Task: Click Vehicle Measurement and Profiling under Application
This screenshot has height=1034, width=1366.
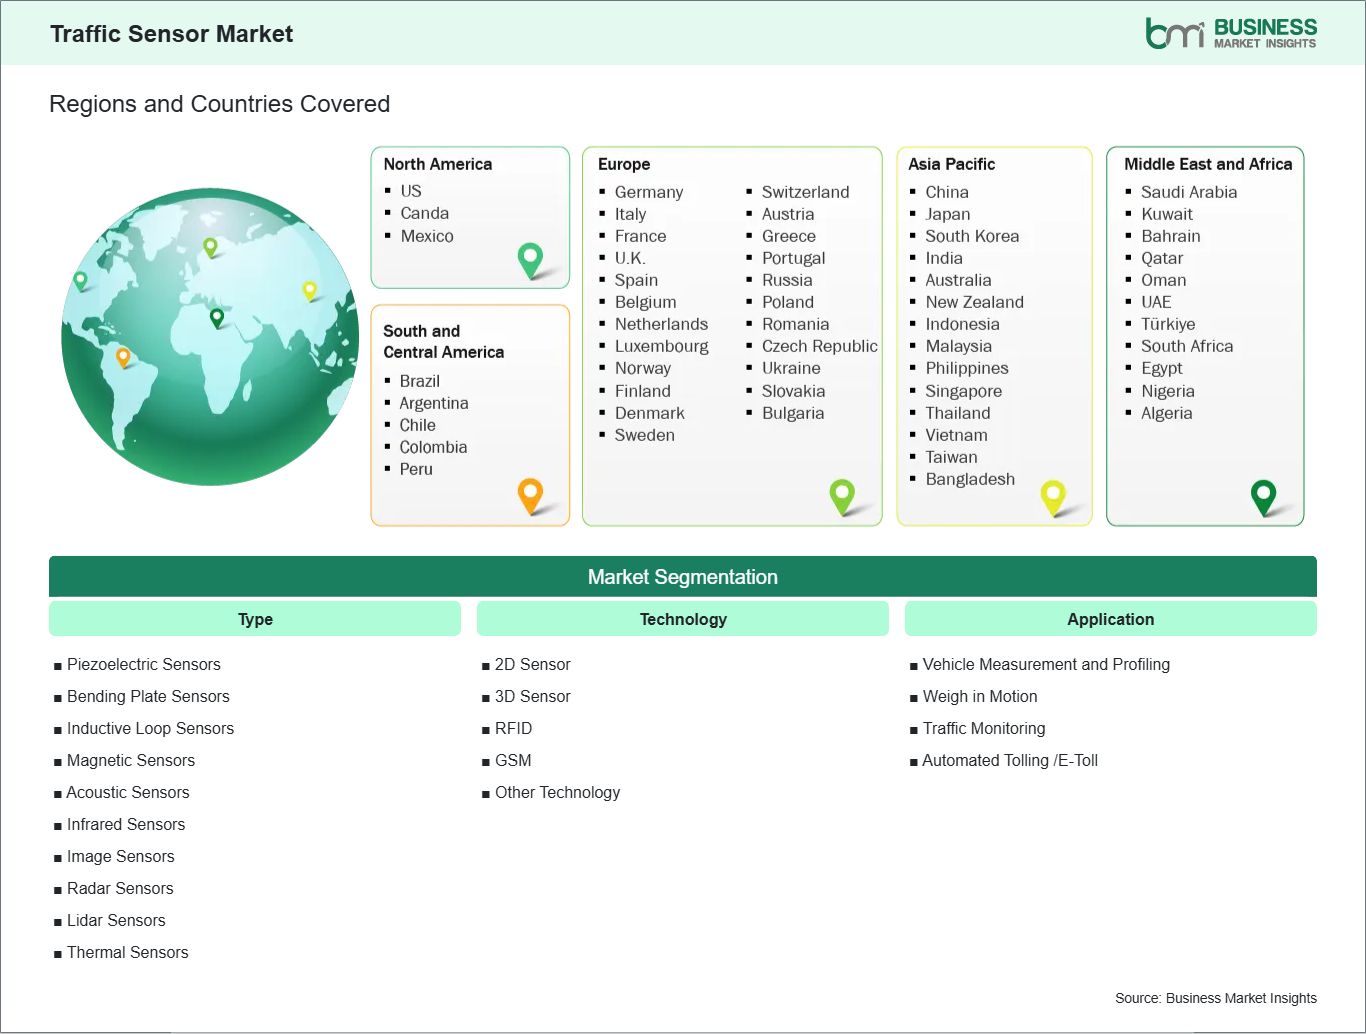Action: [1046, 664]
